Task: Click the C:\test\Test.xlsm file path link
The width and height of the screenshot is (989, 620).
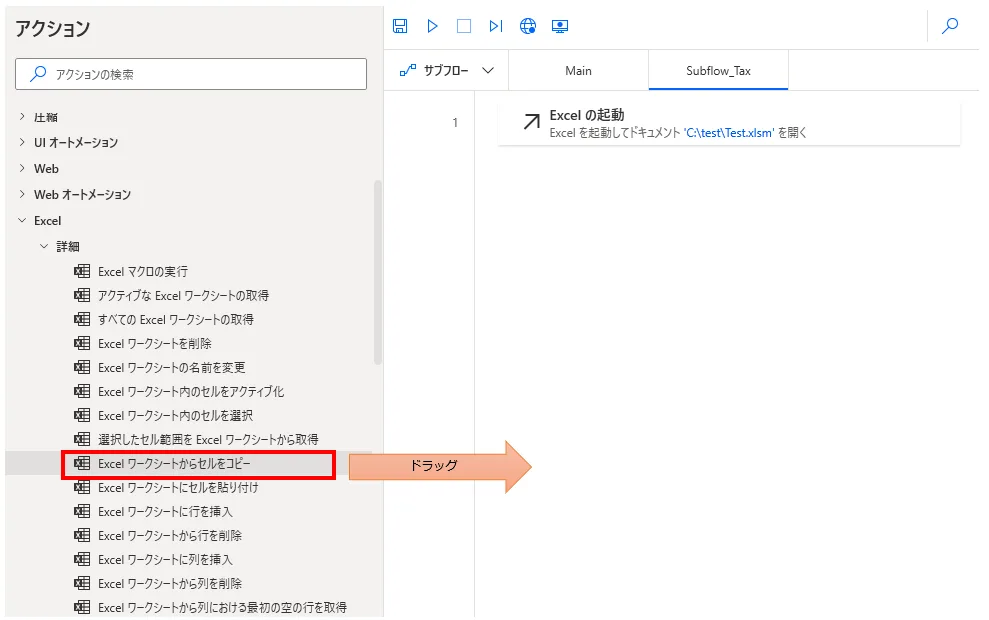Action: coord(729,133)
